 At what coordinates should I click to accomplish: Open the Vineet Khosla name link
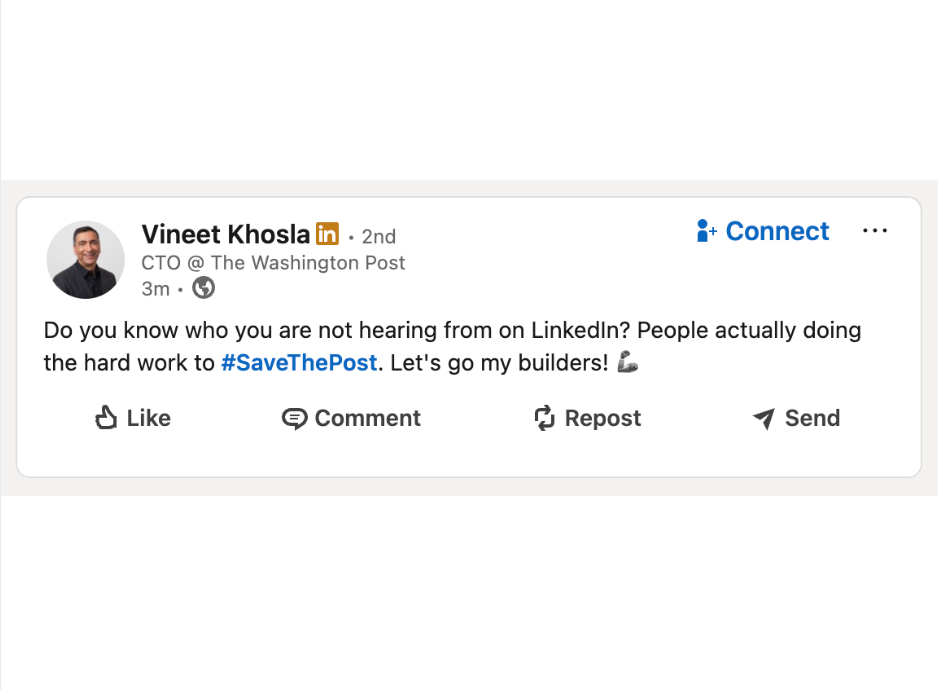click(226, 234)
